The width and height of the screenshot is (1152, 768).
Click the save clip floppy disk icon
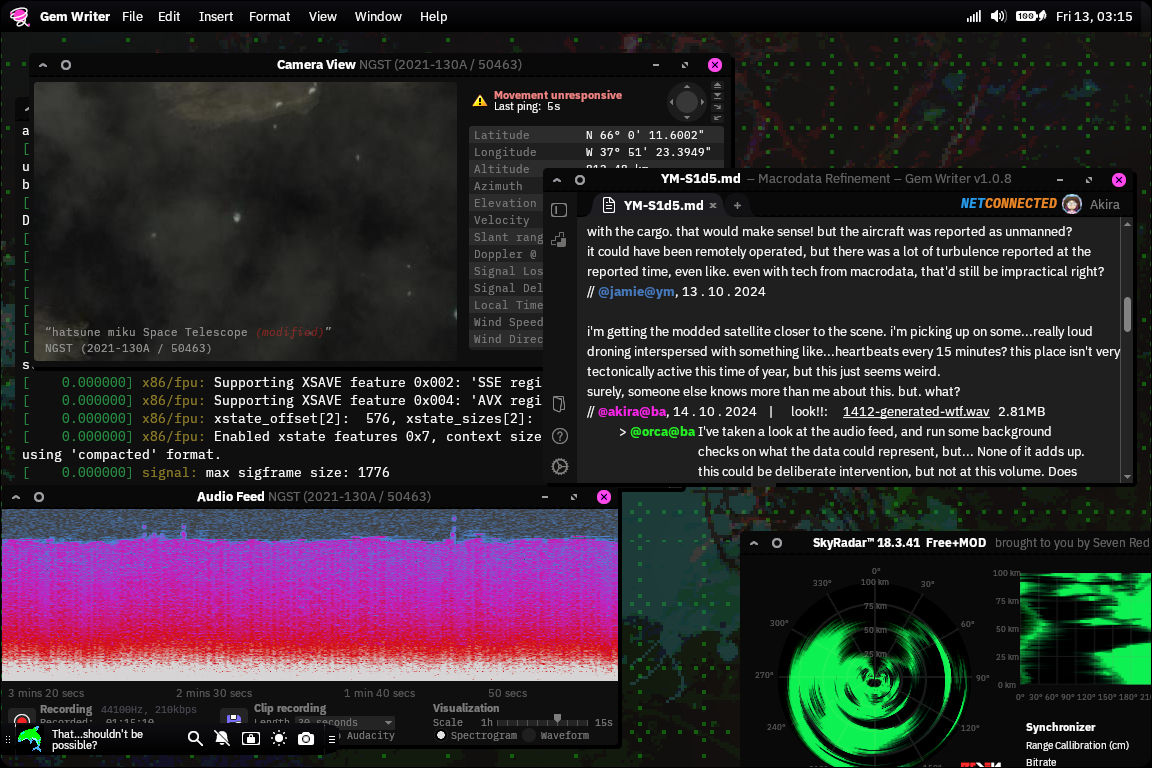[x=235, y=720]
